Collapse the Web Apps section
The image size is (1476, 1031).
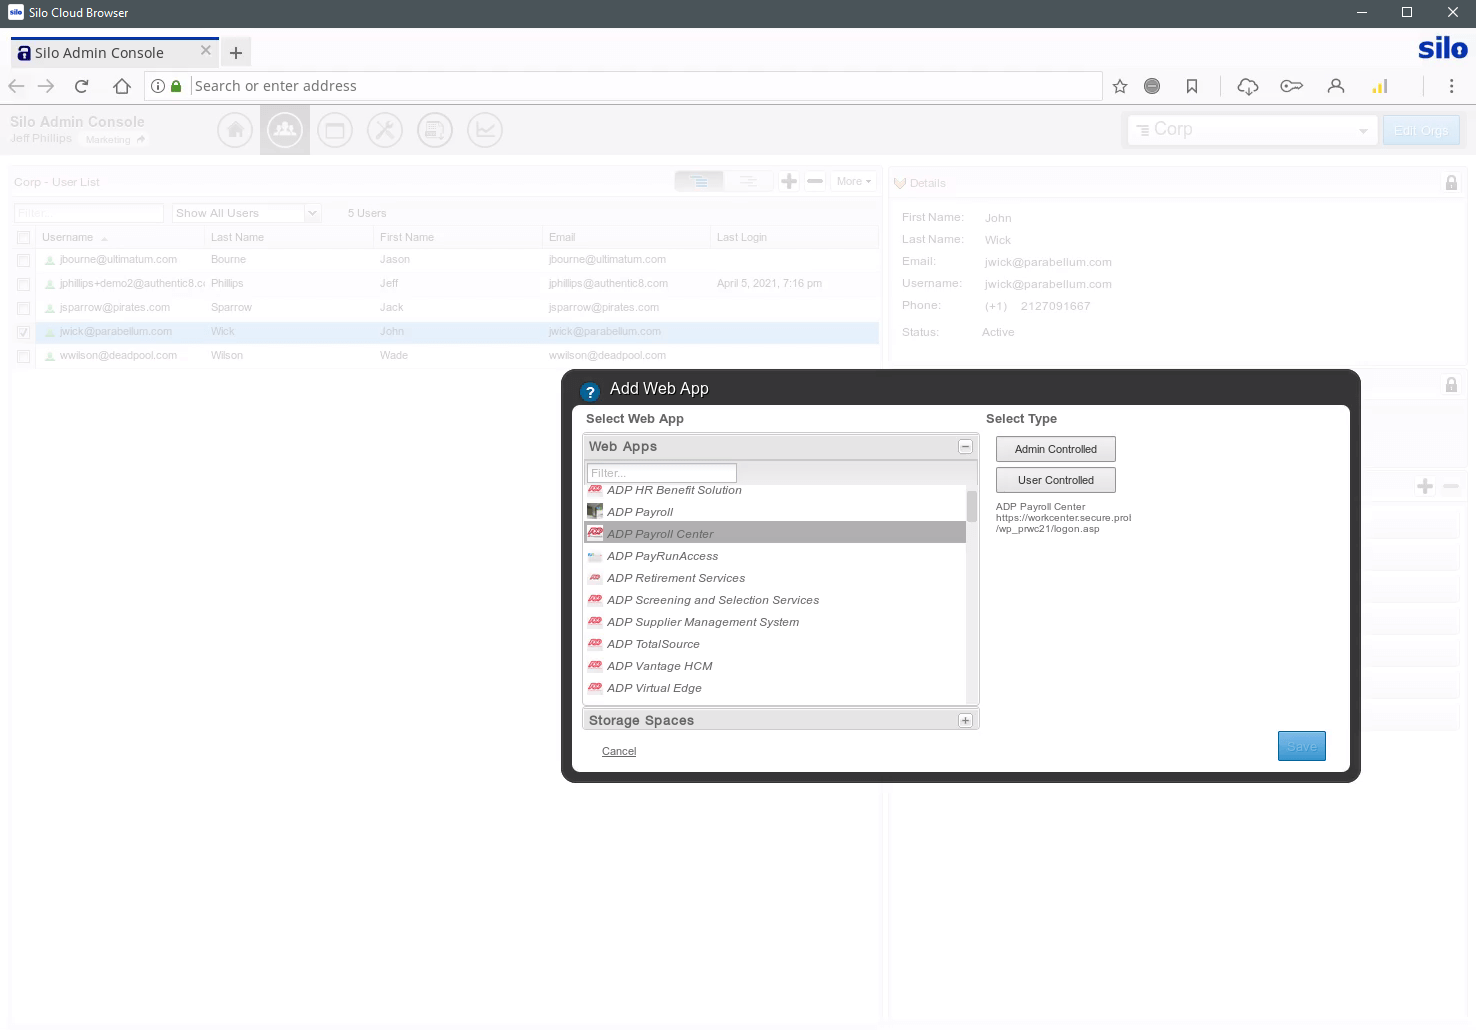point(965,447)
